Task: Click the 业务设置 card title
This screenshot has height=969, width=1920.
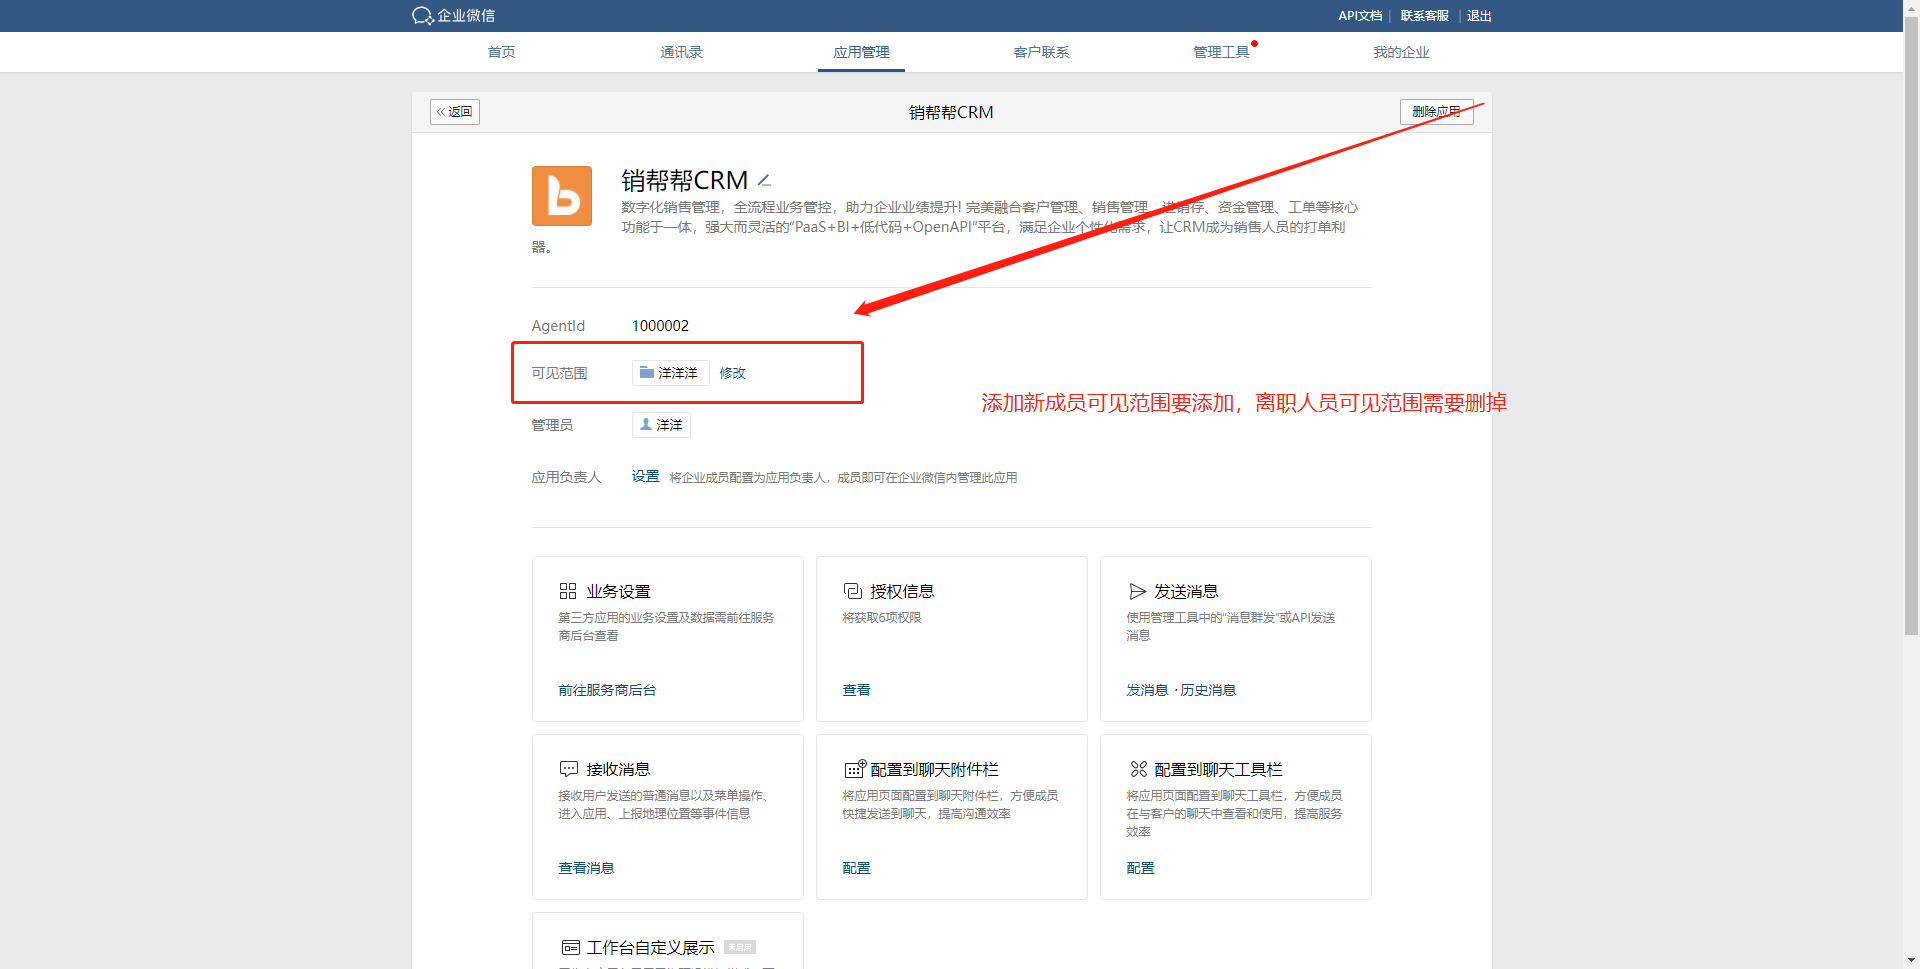Action: [618, 591]
